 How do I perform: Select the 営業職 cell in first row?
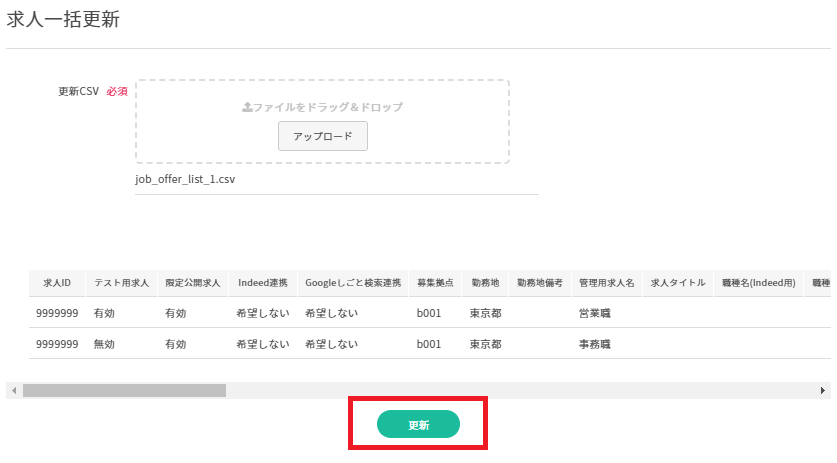coord(594,313)
